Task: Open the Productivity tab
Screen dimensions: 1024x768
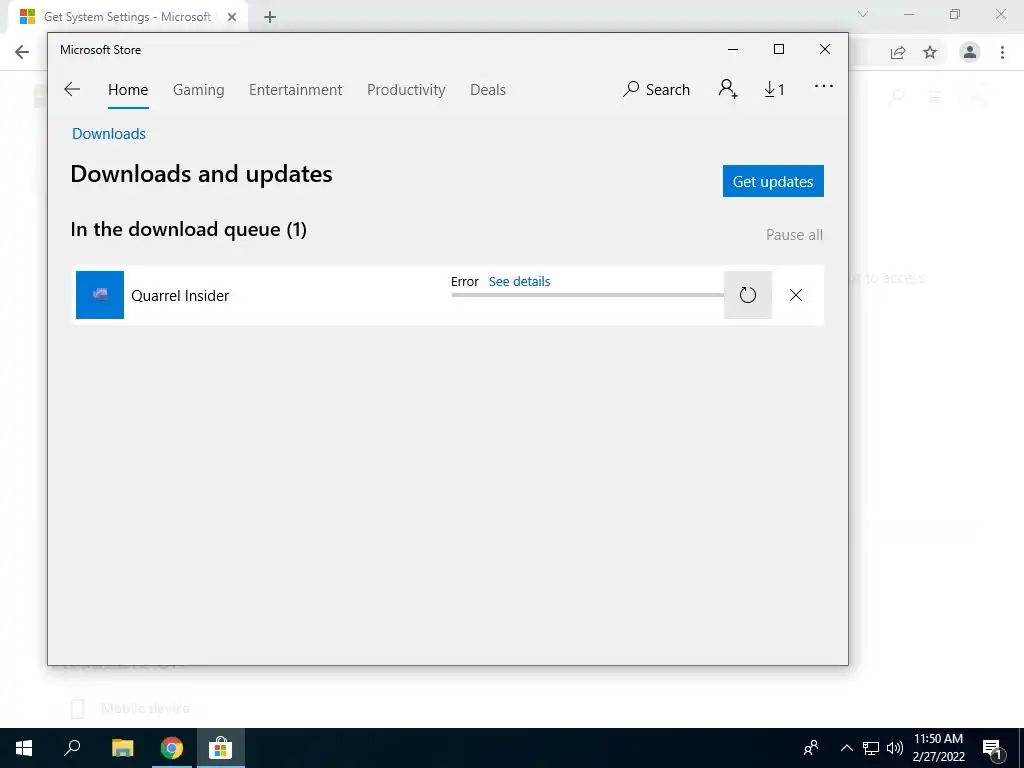Action: pyautogui.click(x=406, y=89)
